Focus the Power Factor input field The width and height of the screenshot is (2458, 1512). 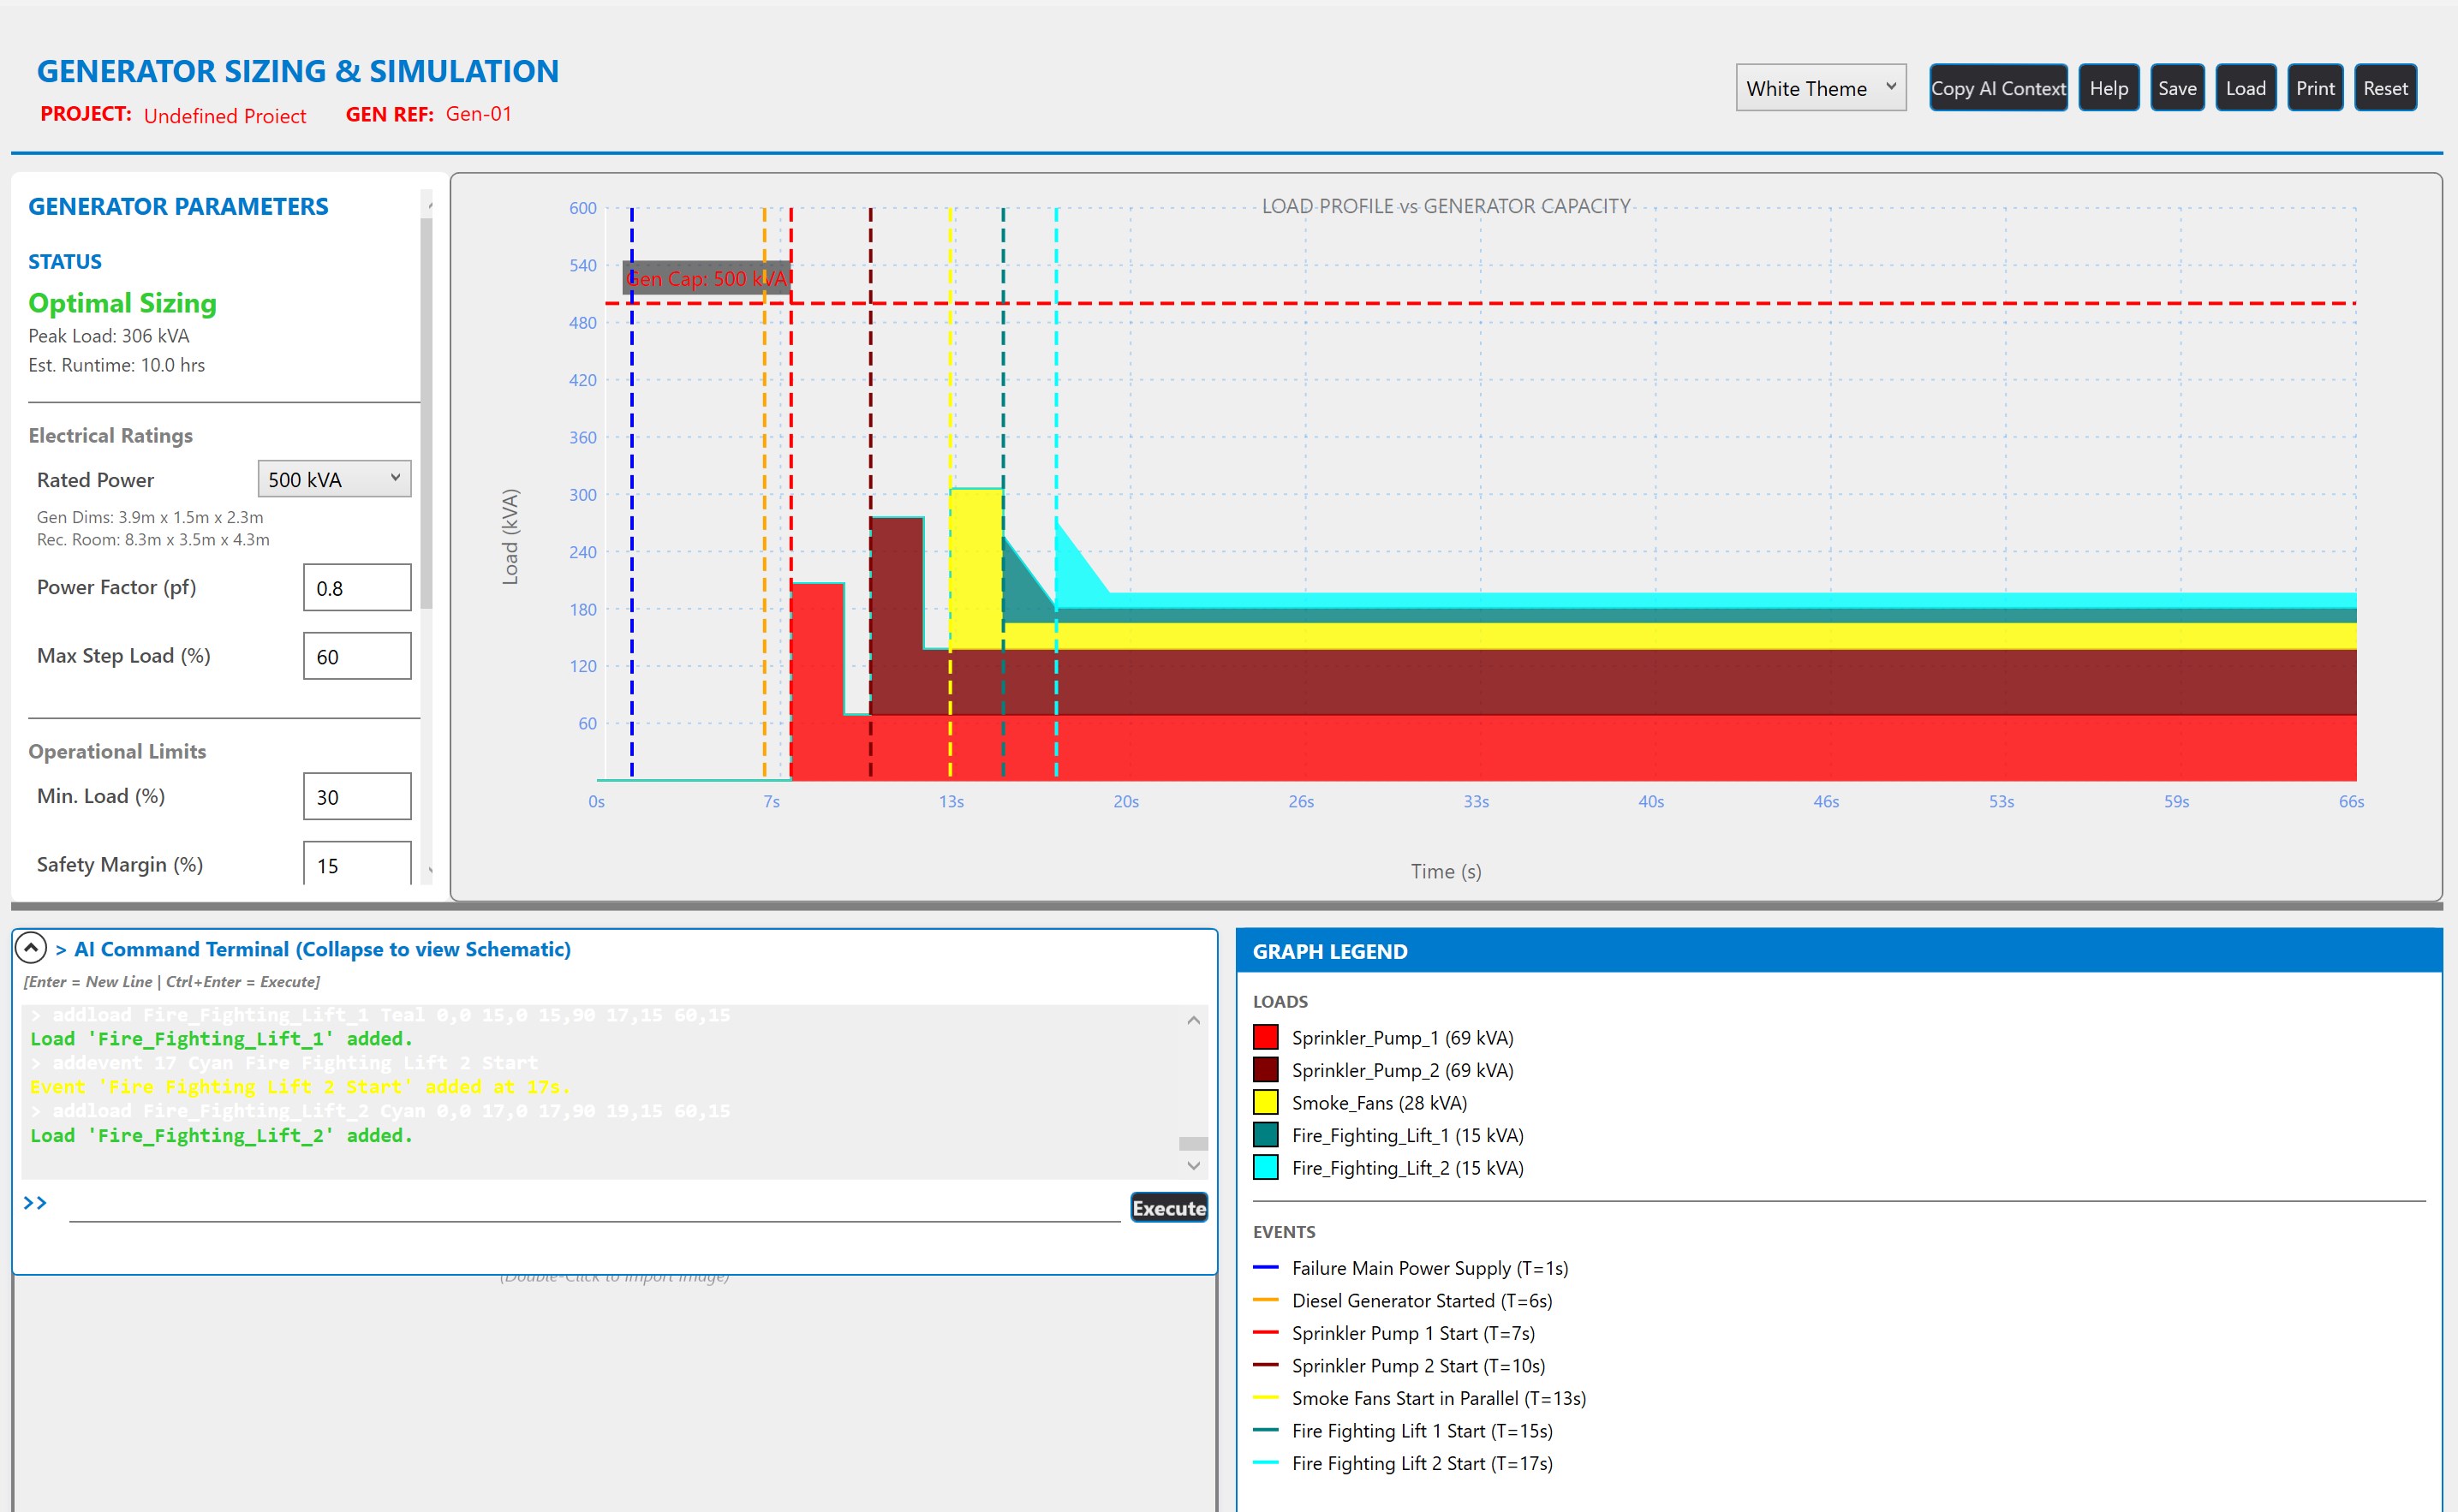point(357,587)
